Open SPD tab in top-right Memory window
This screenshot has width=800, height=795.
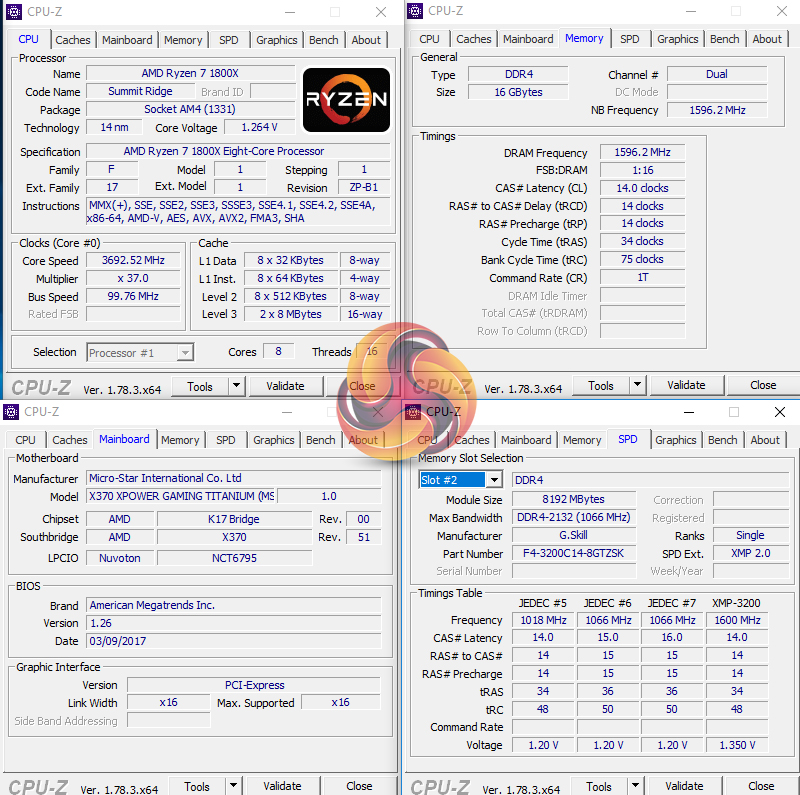630,39
